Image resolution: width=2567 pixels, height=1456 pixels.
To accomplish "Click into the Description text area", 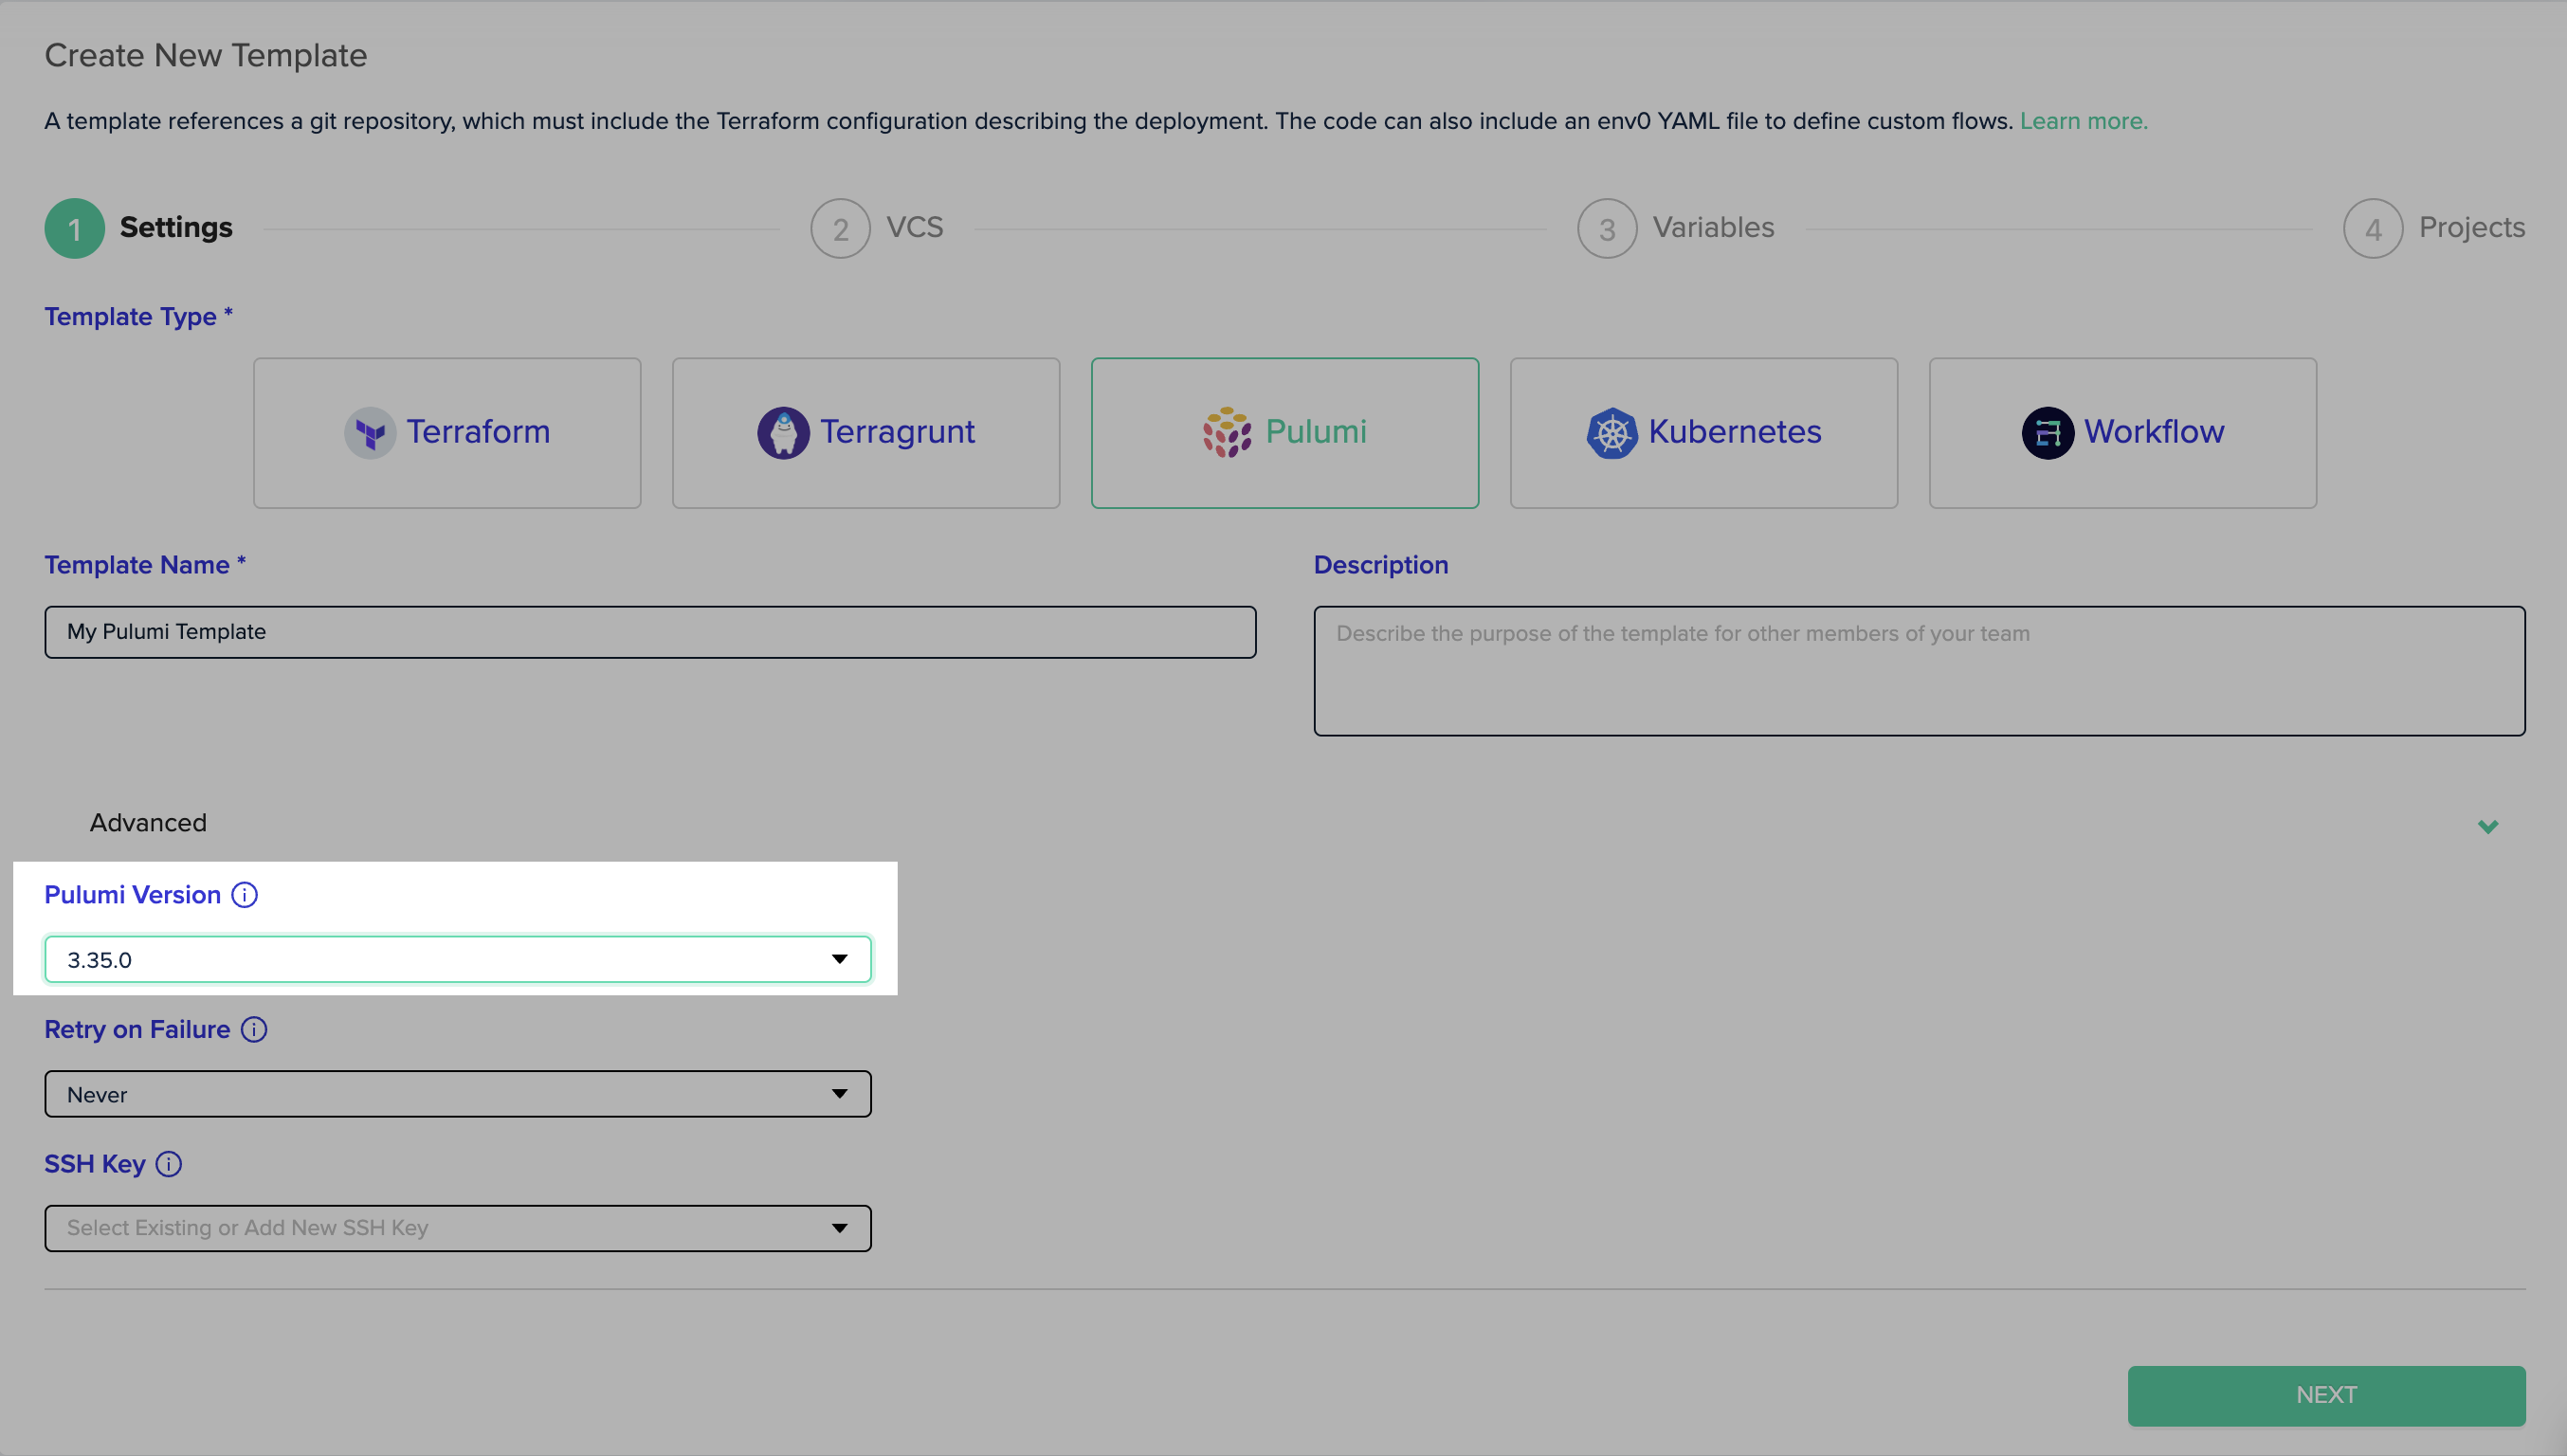I will 1918,671.
